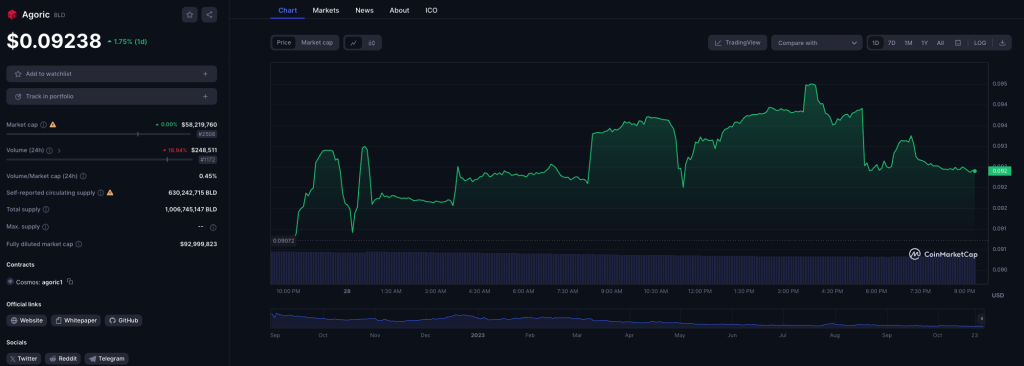Open the Reddit social link
Viewport: 1024px width, 366px height.
tap(63, 359)
